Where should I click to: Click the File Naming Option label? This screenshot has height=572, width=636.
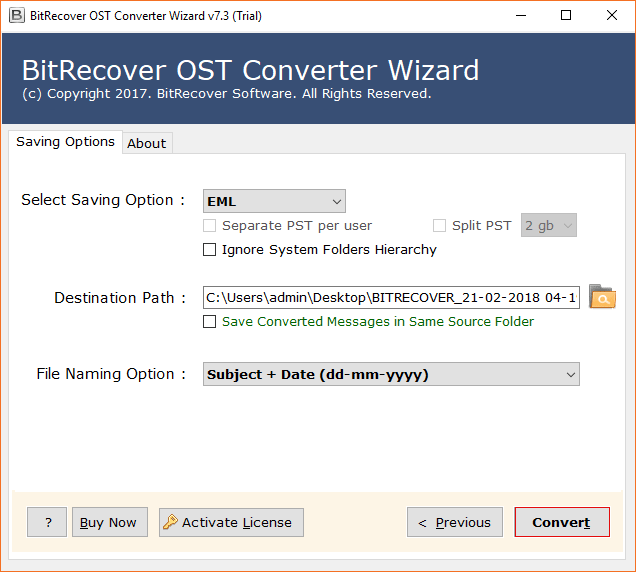tap(111, 374)
